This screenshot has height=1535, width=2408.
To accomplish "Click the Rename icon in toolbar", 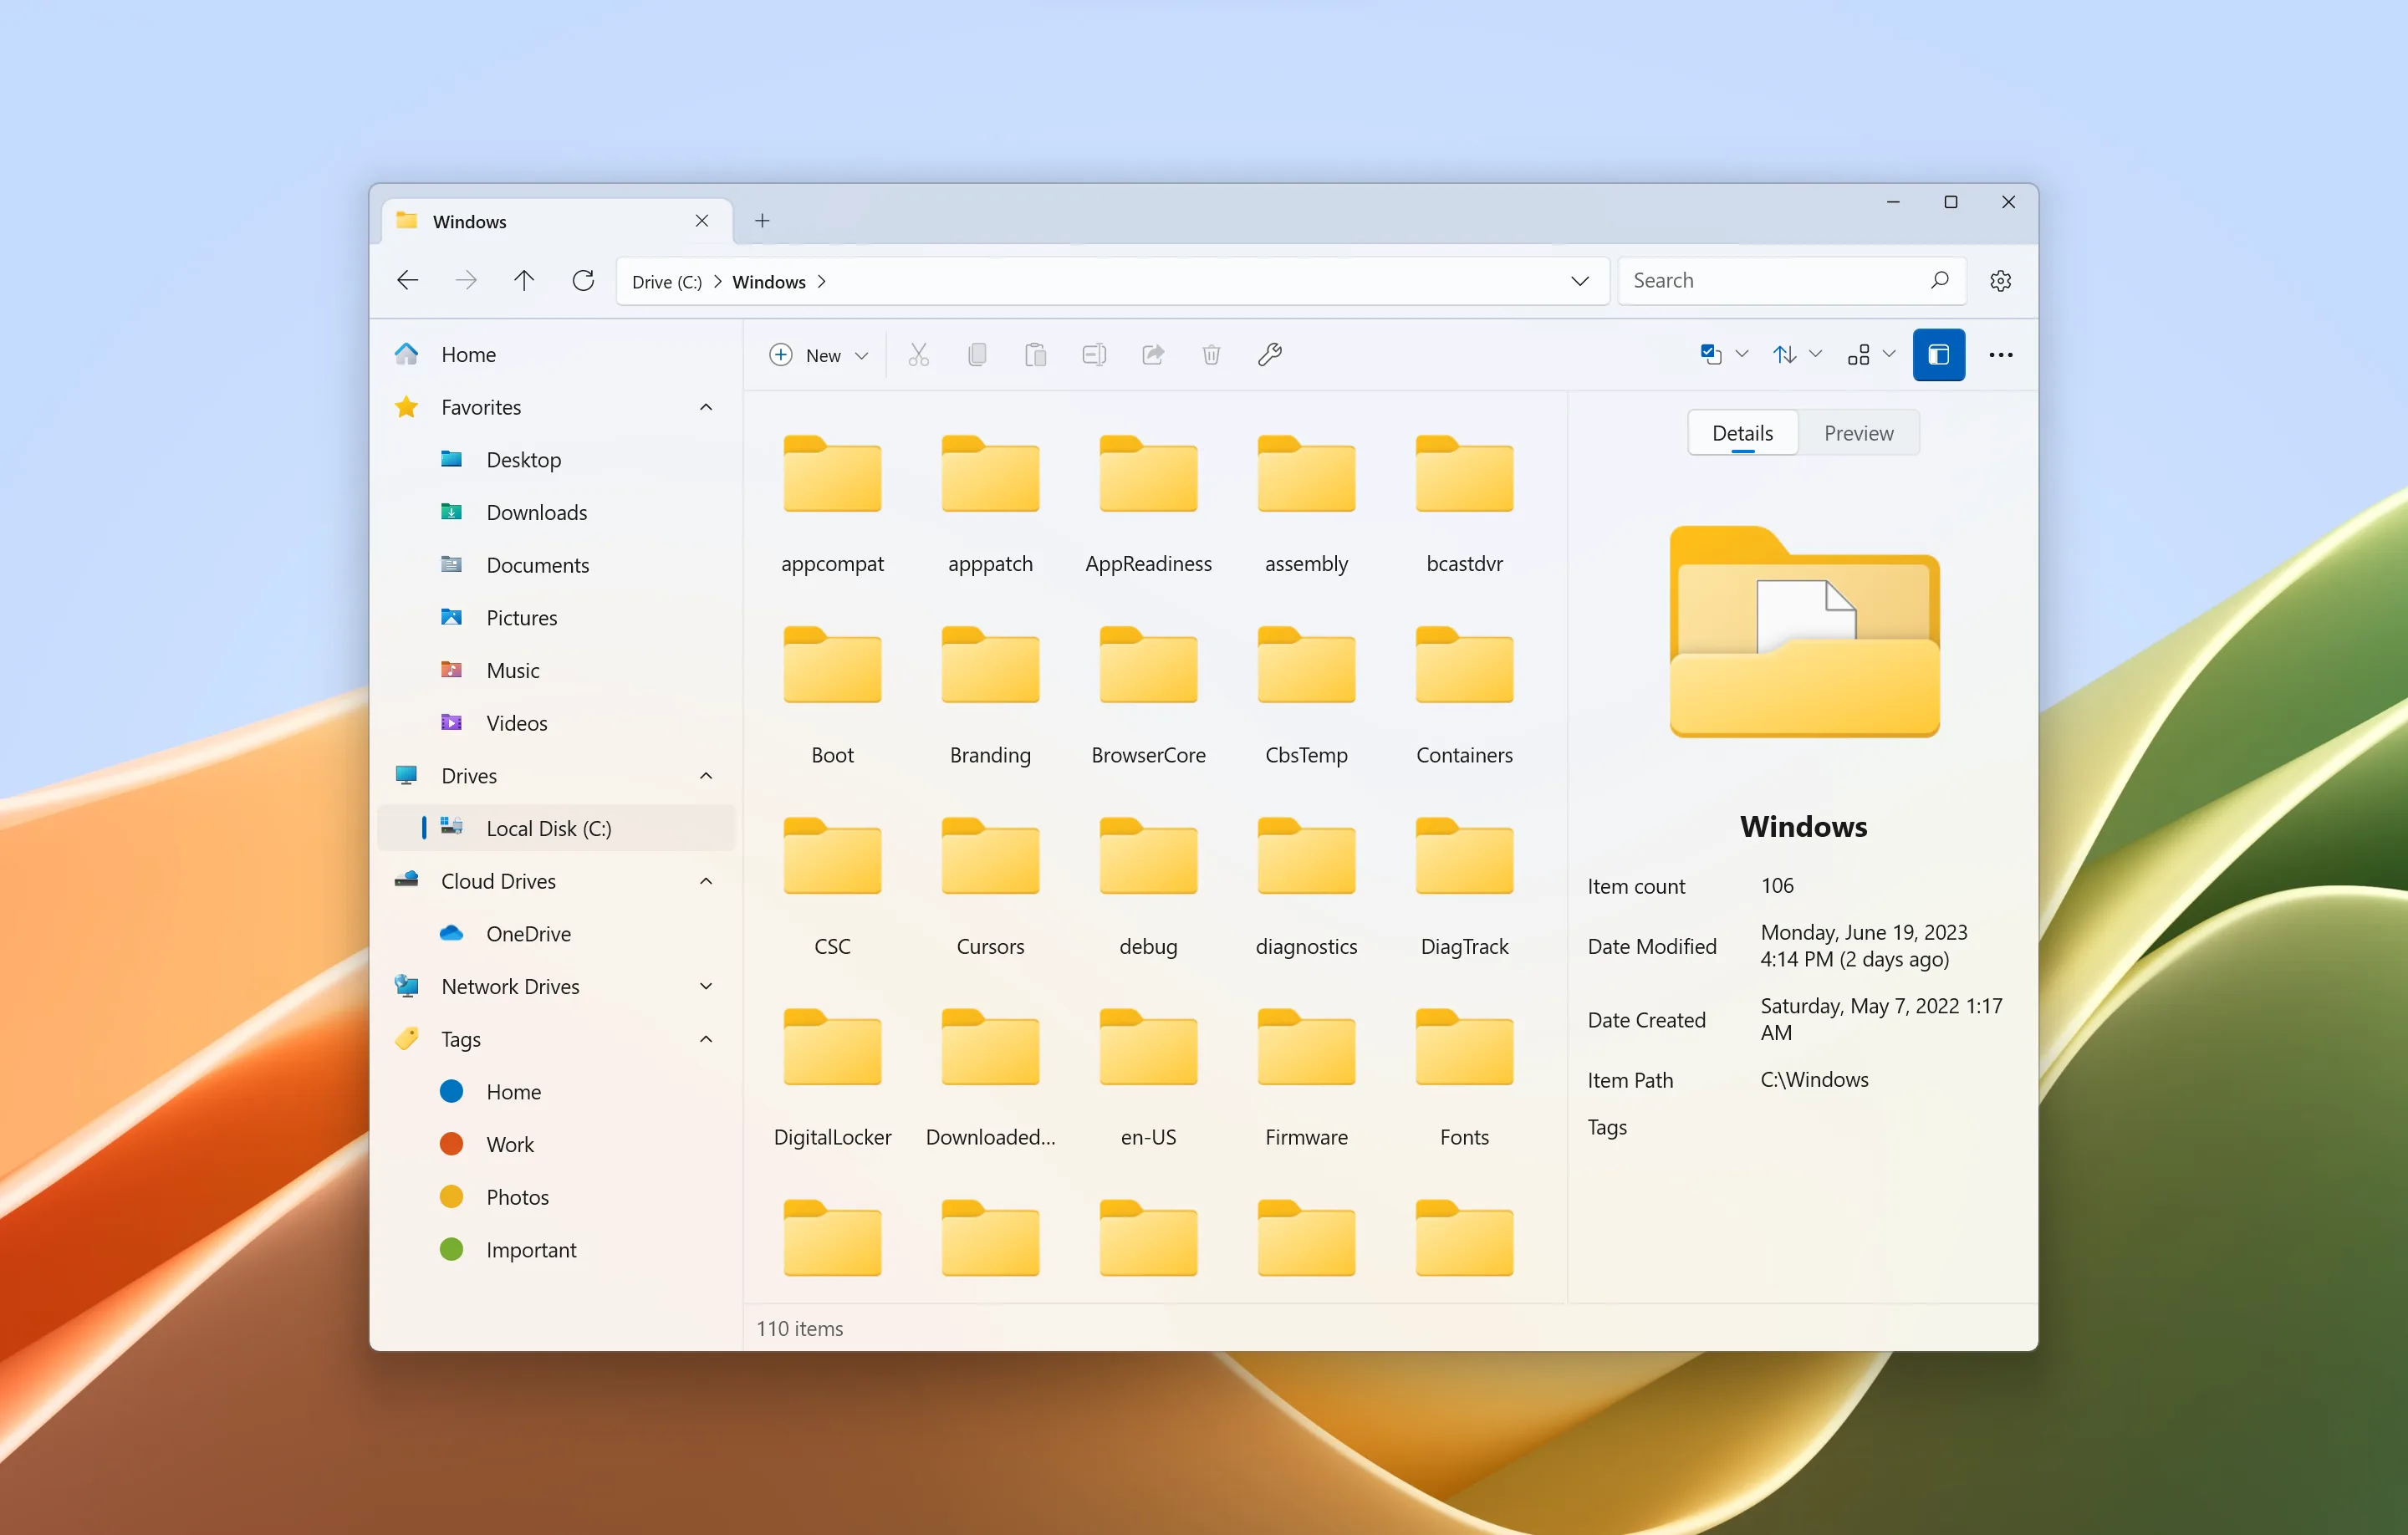I will coord(1094,355).
